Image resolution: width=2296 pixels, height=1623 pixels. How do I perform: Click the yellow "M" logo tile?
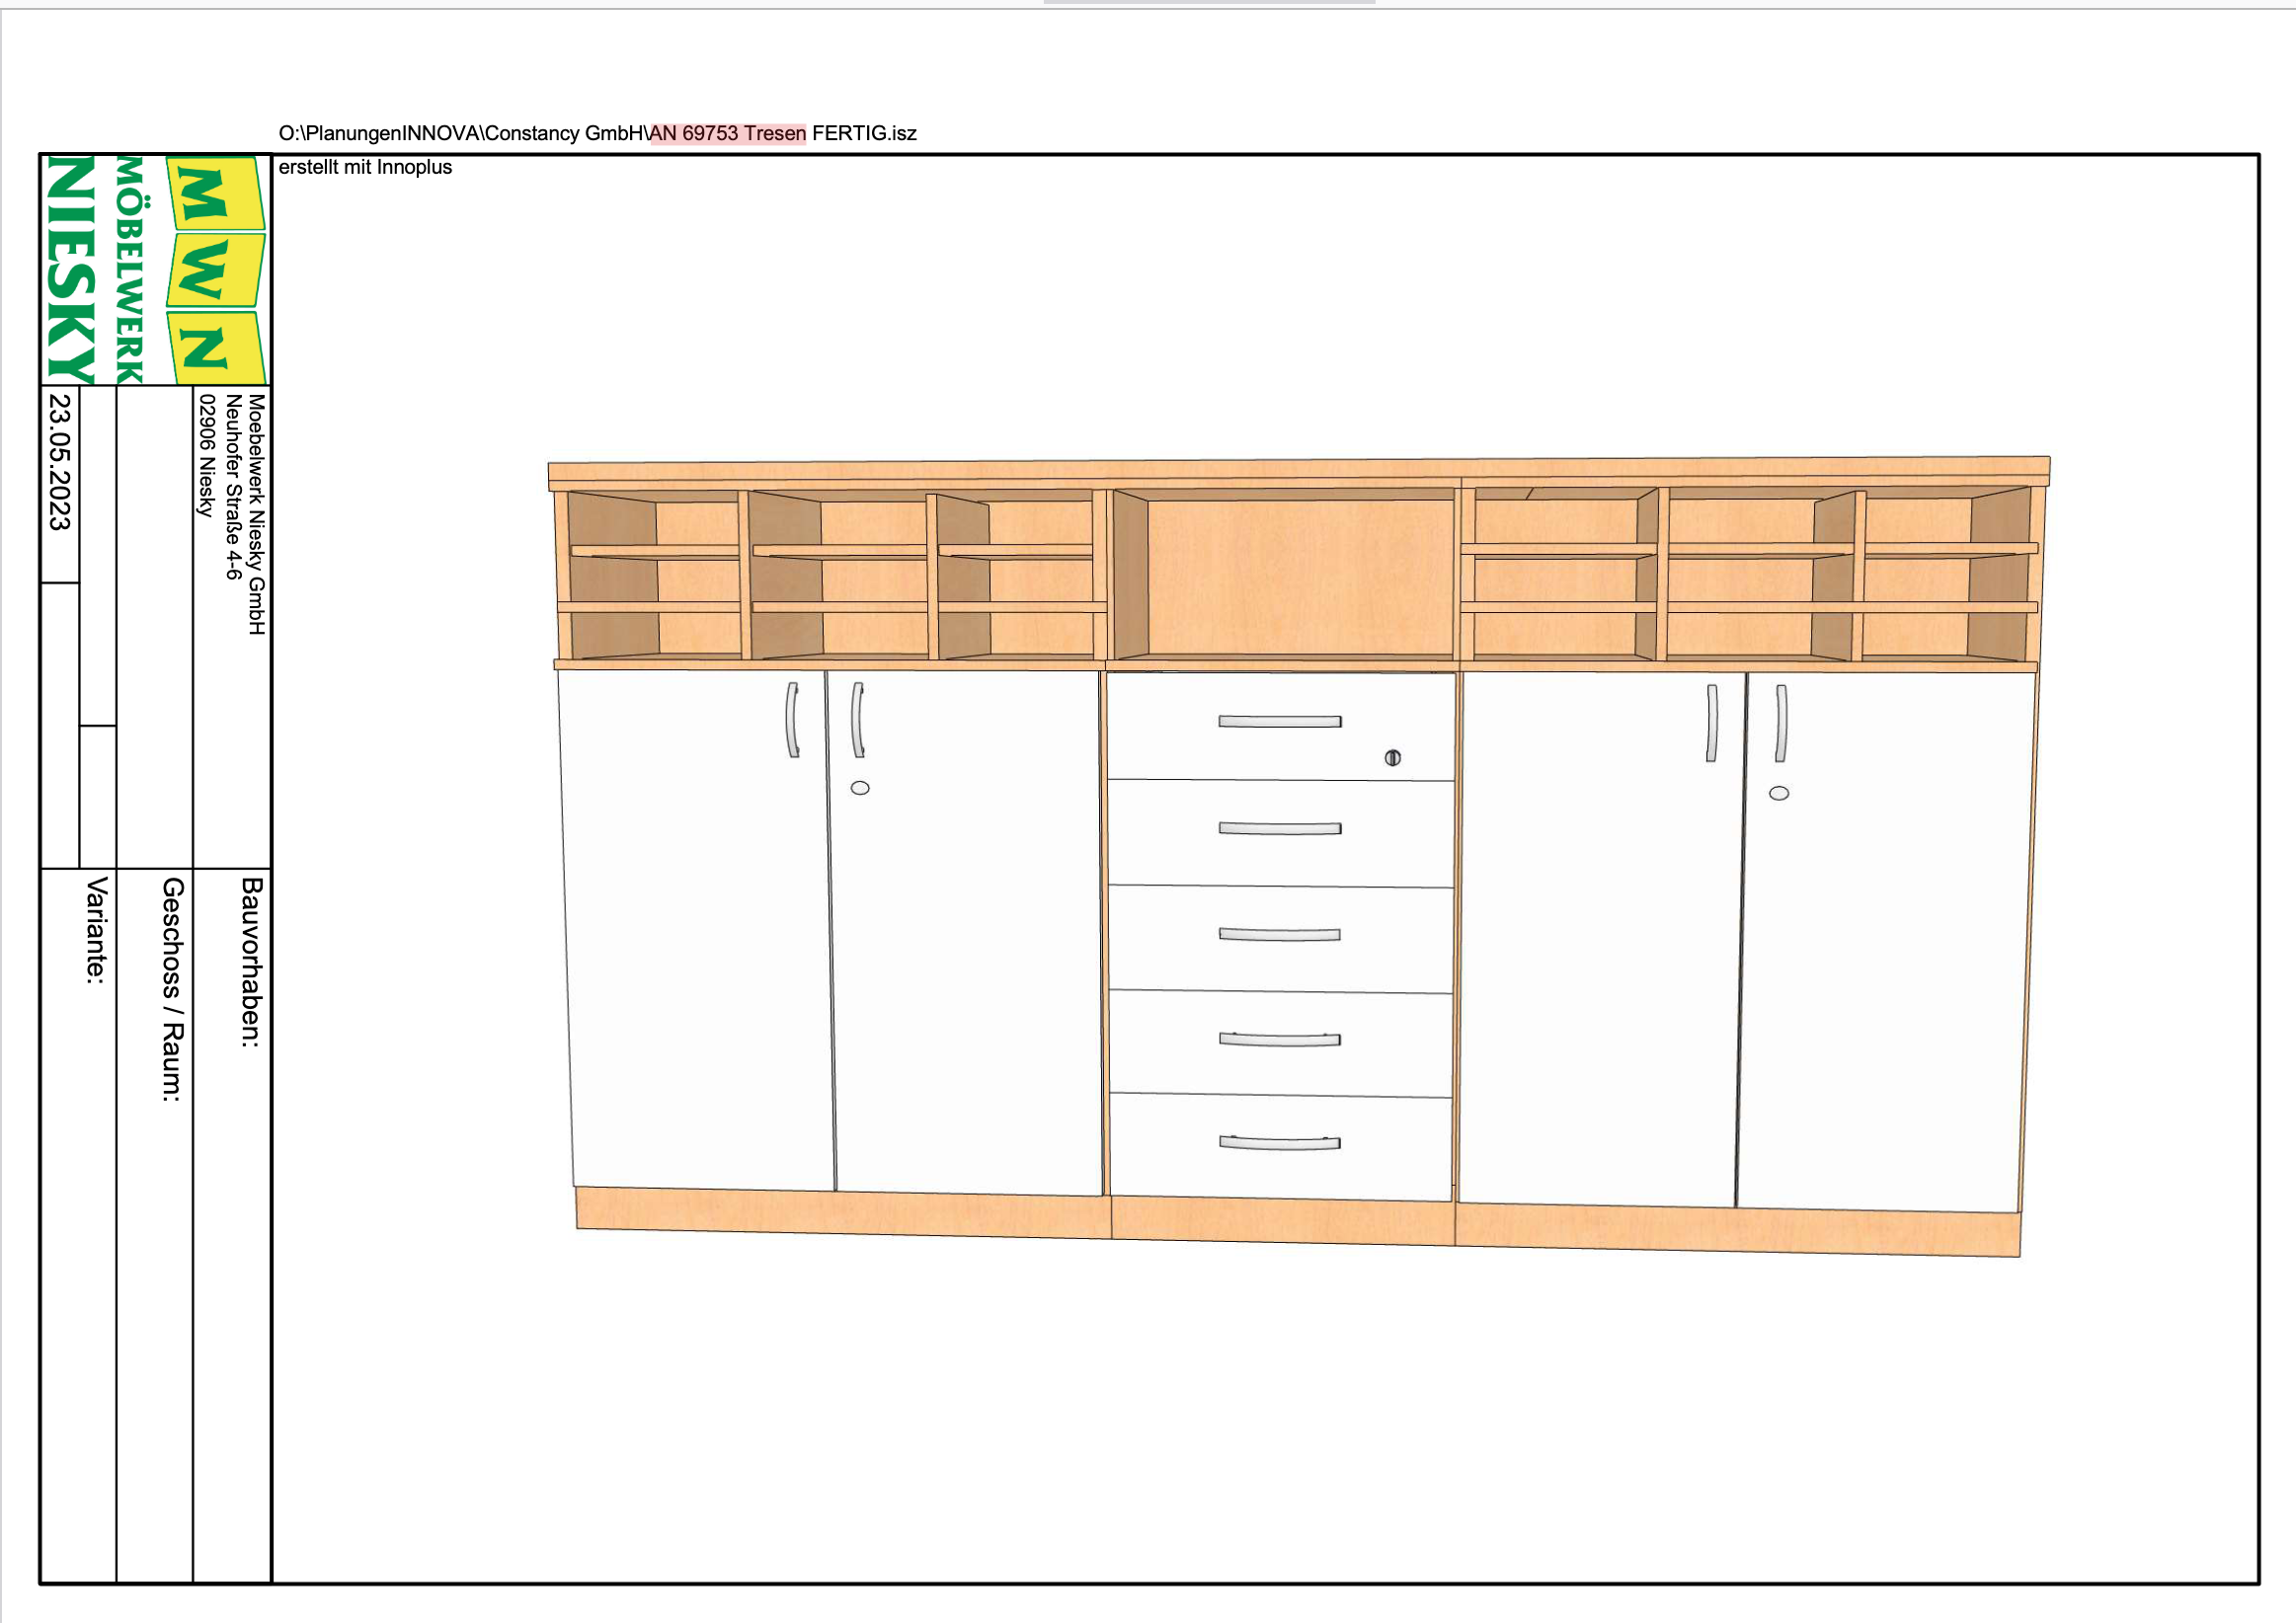(215, 194)
